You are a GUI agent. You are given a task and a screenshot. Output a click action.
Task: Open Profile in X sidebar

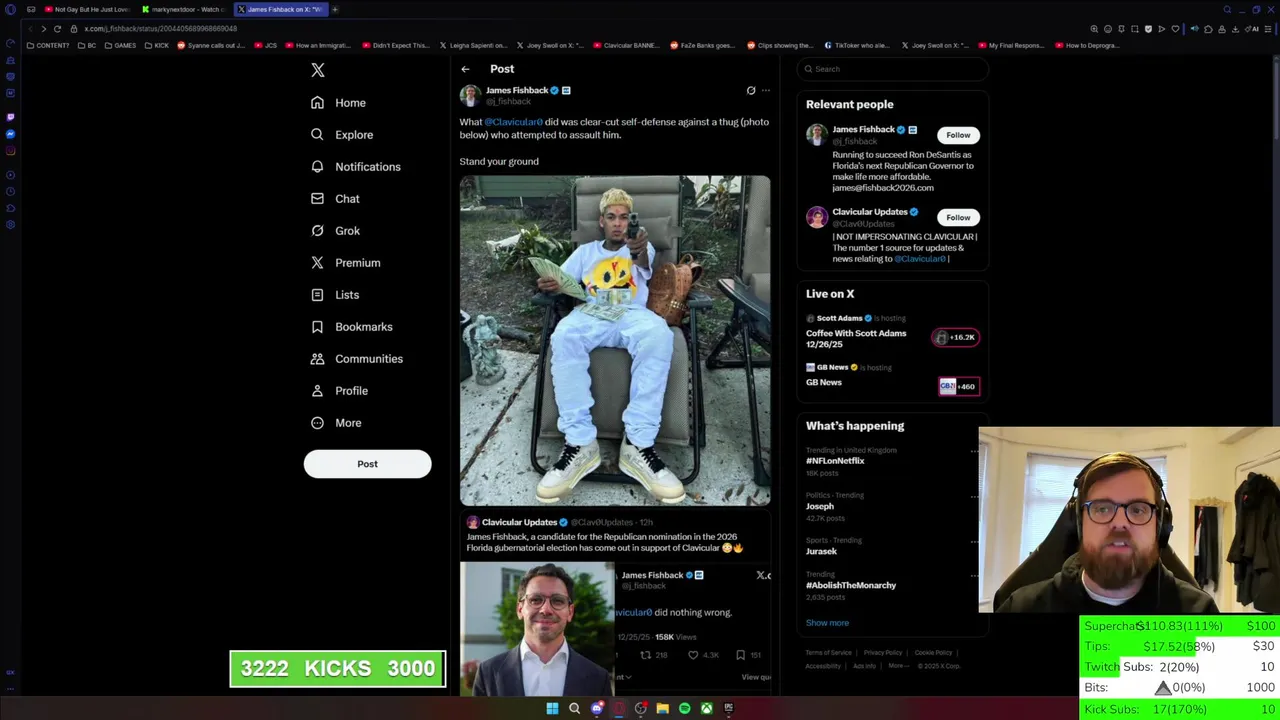tap(339, 391)
